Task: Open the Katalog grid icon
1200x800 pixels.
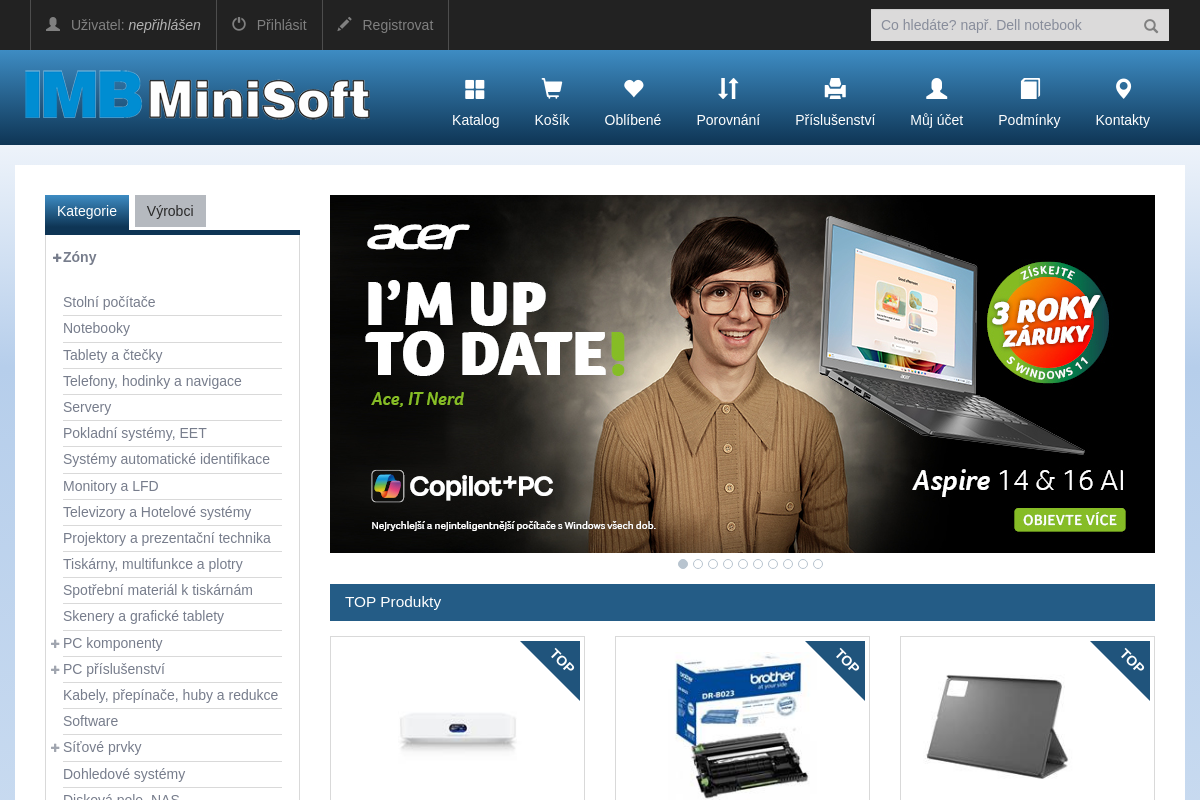Action: (475, 90)
